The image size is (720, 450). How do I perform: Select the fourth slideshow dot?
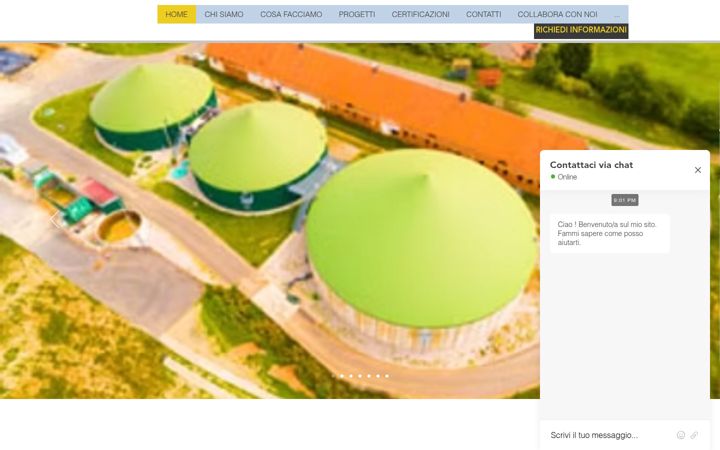[x=369, y=376]
